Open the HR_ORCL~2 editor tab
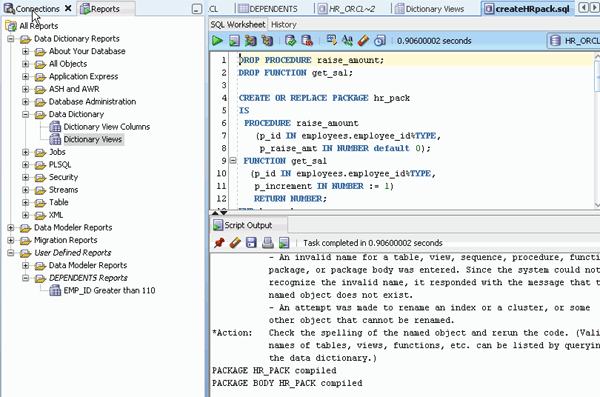 pyautogui.click(x=347, y=8)
